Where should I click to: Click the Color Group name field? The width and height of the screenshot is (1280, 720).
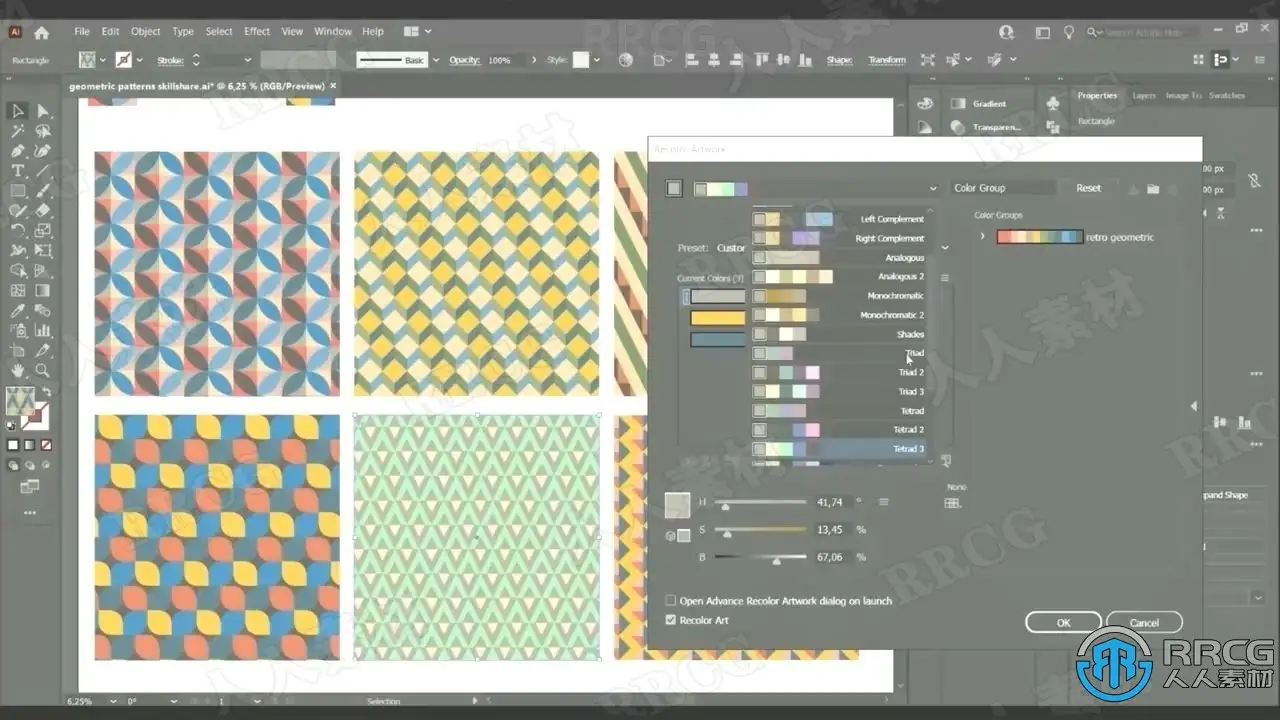(1003, 188)
